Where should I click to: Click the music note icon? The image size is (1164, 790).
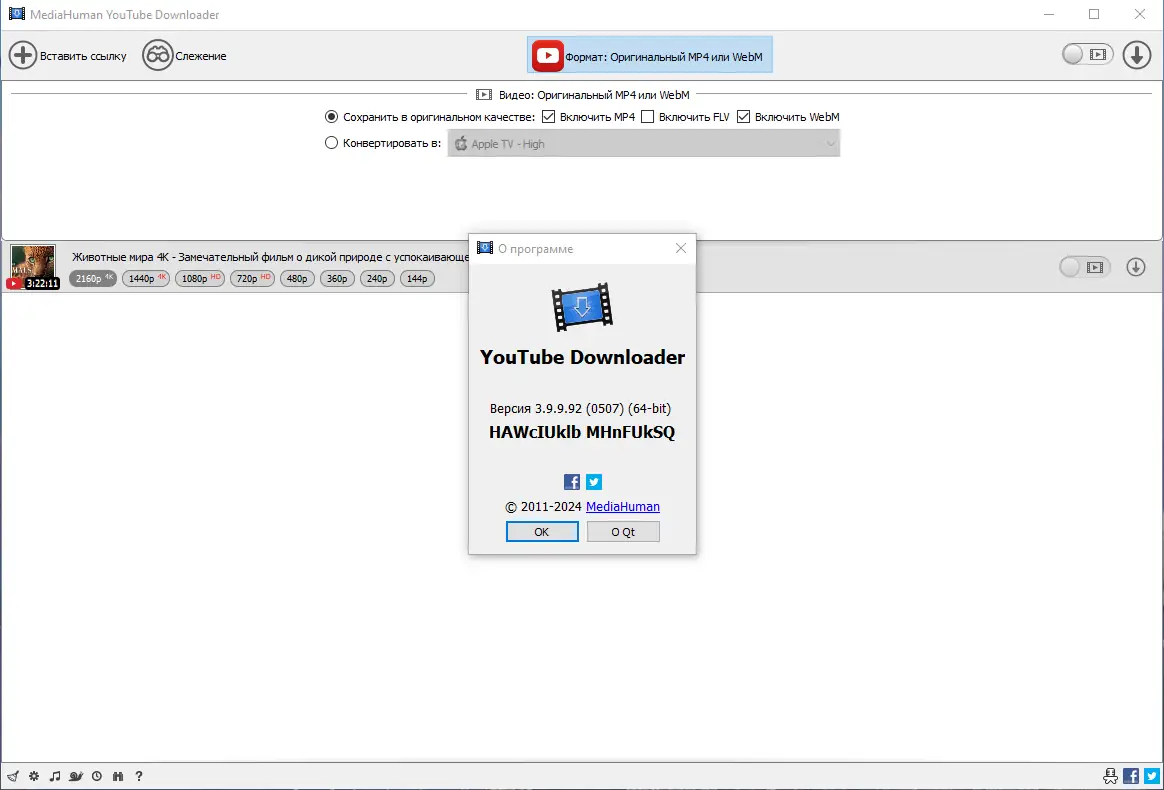pyautogui.click(x=55, y=777)
